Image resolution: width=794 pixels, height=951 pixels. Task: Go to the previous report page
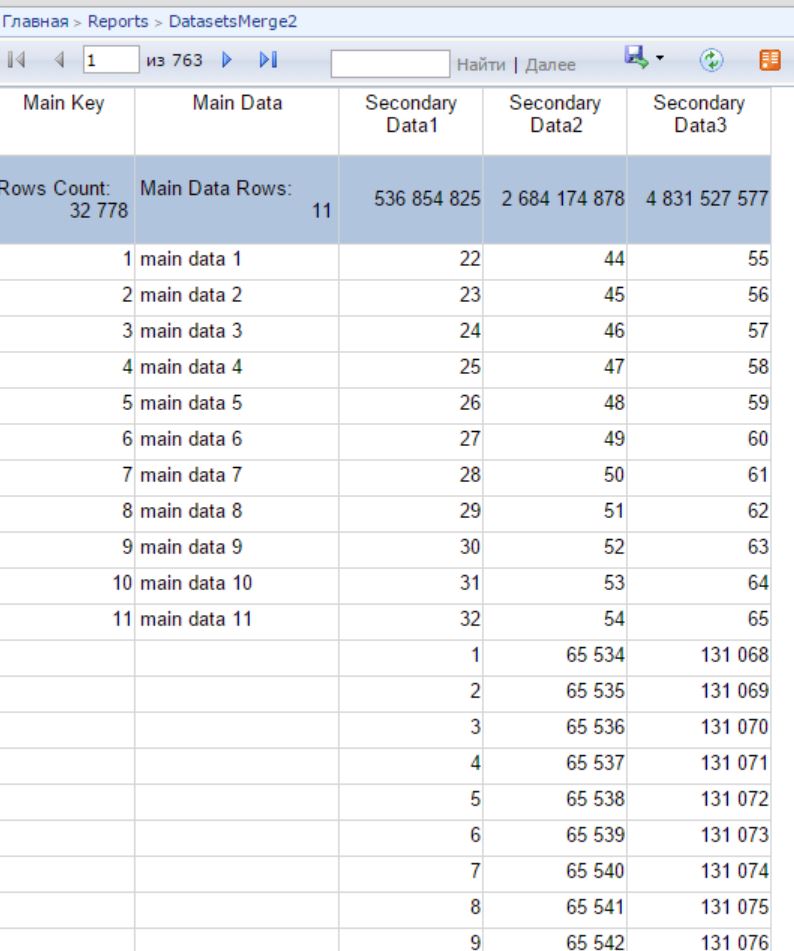pyautogui.click(x=59, y=59)
